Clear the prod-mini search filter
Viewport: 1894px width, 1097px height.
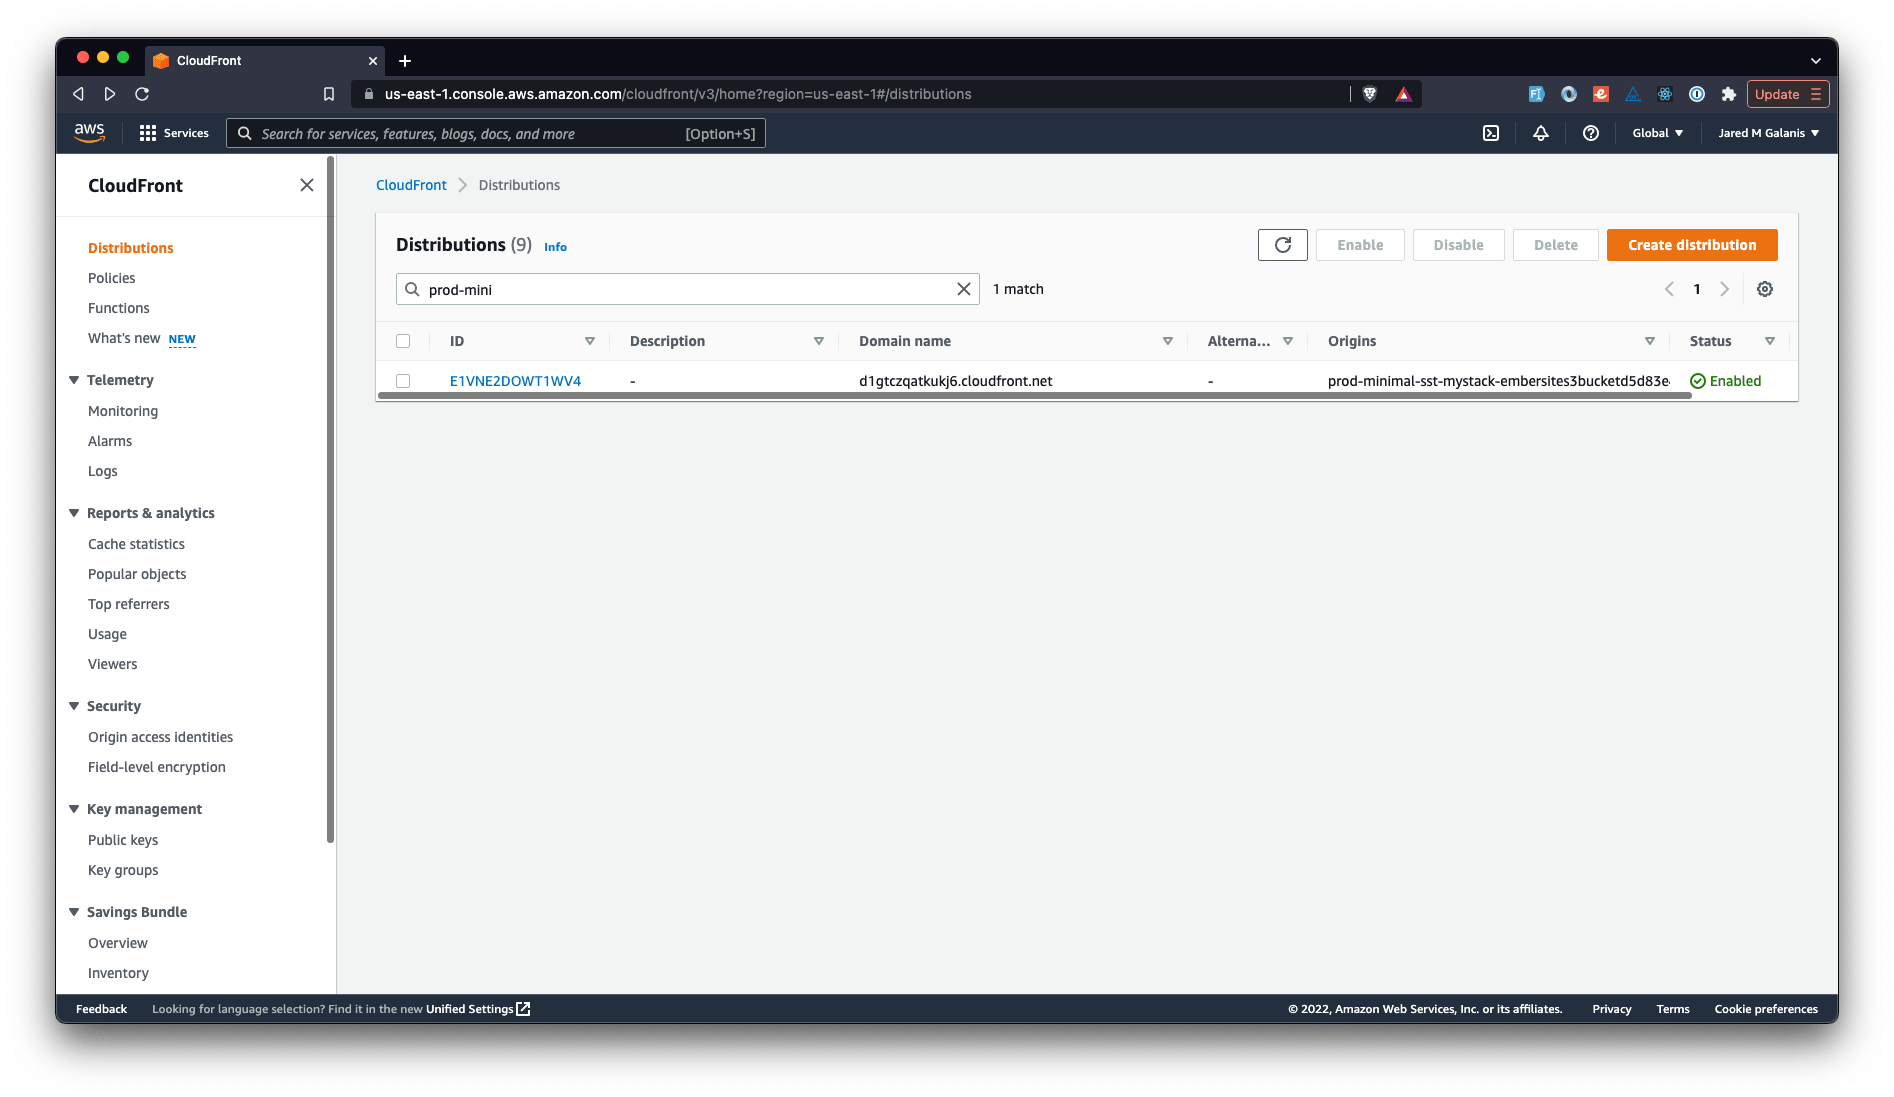(963, 289)
